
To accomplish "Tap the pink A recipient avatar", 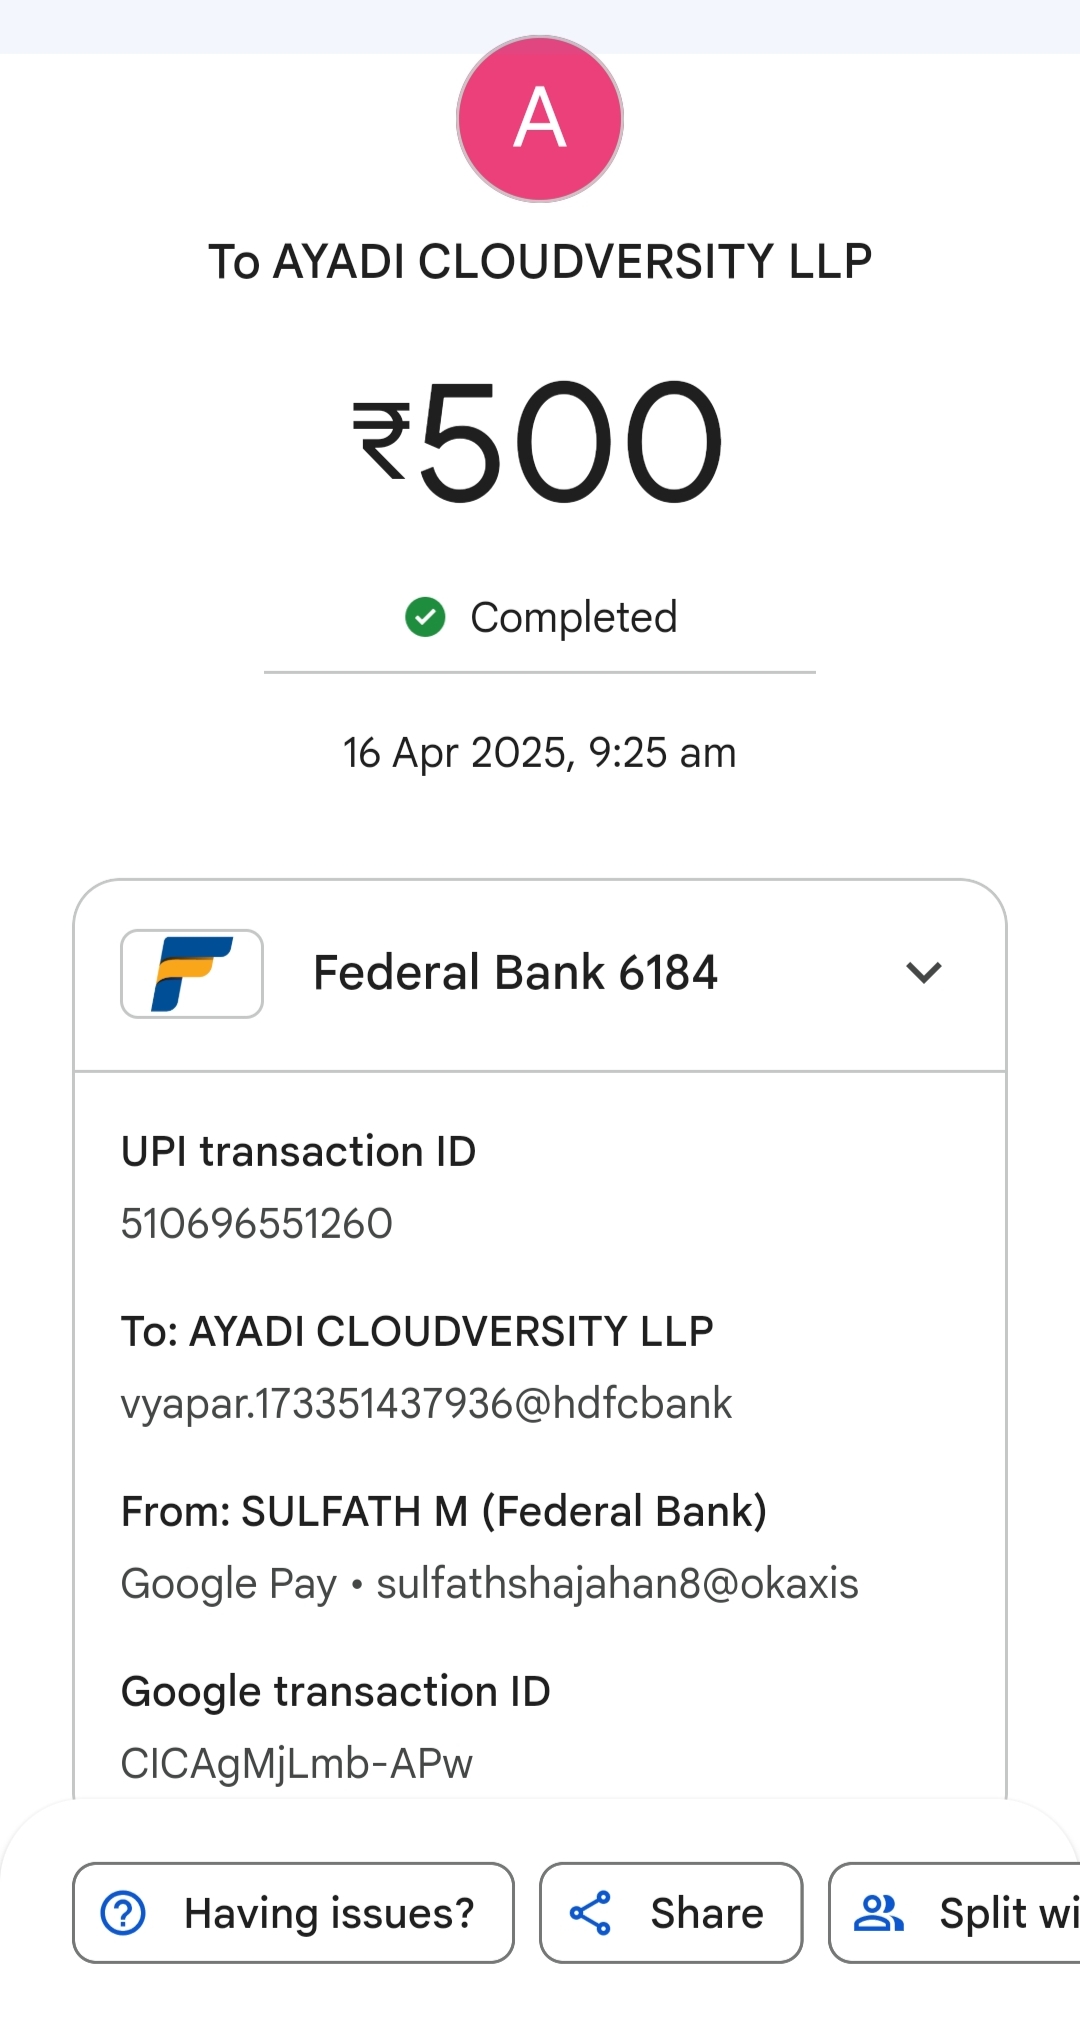I will 540,119.
